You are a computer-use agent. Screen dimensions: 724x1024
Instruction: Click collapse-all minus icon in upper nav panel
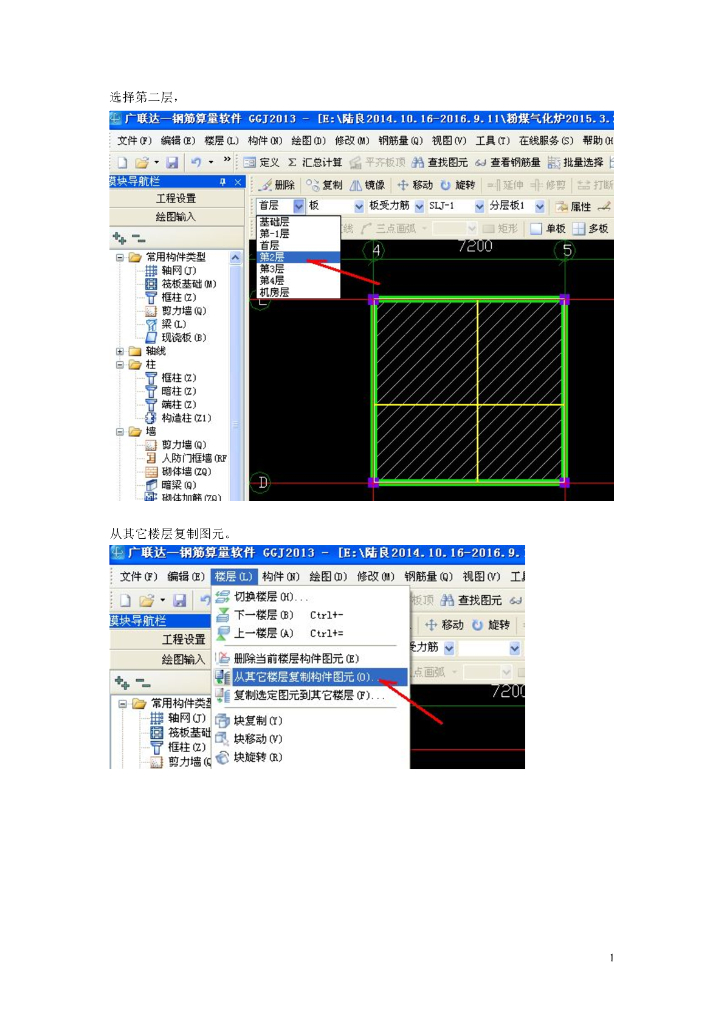coord(138,238)
